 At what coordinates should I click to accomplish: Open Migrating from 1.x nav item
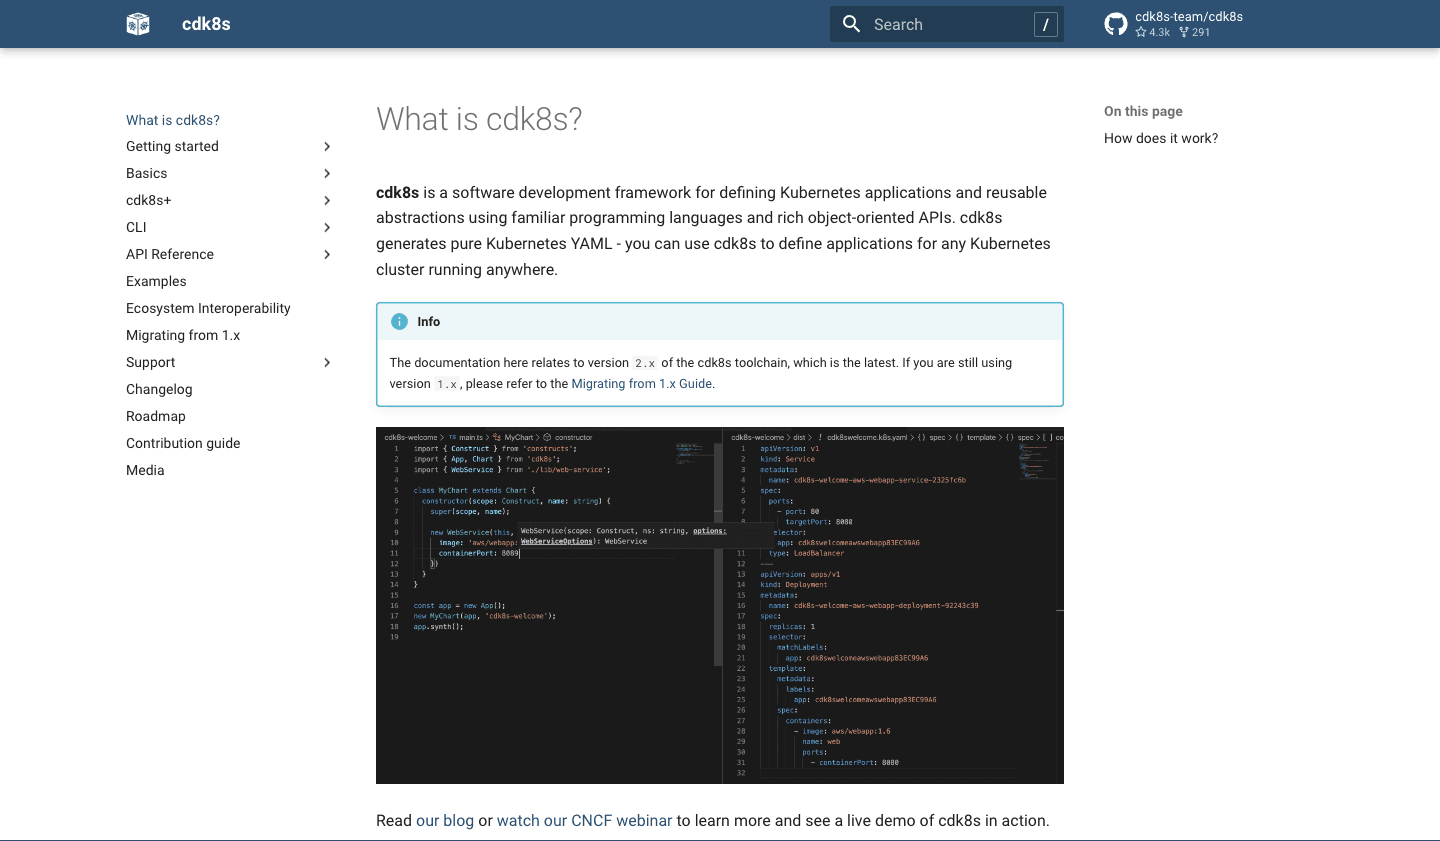183,335
